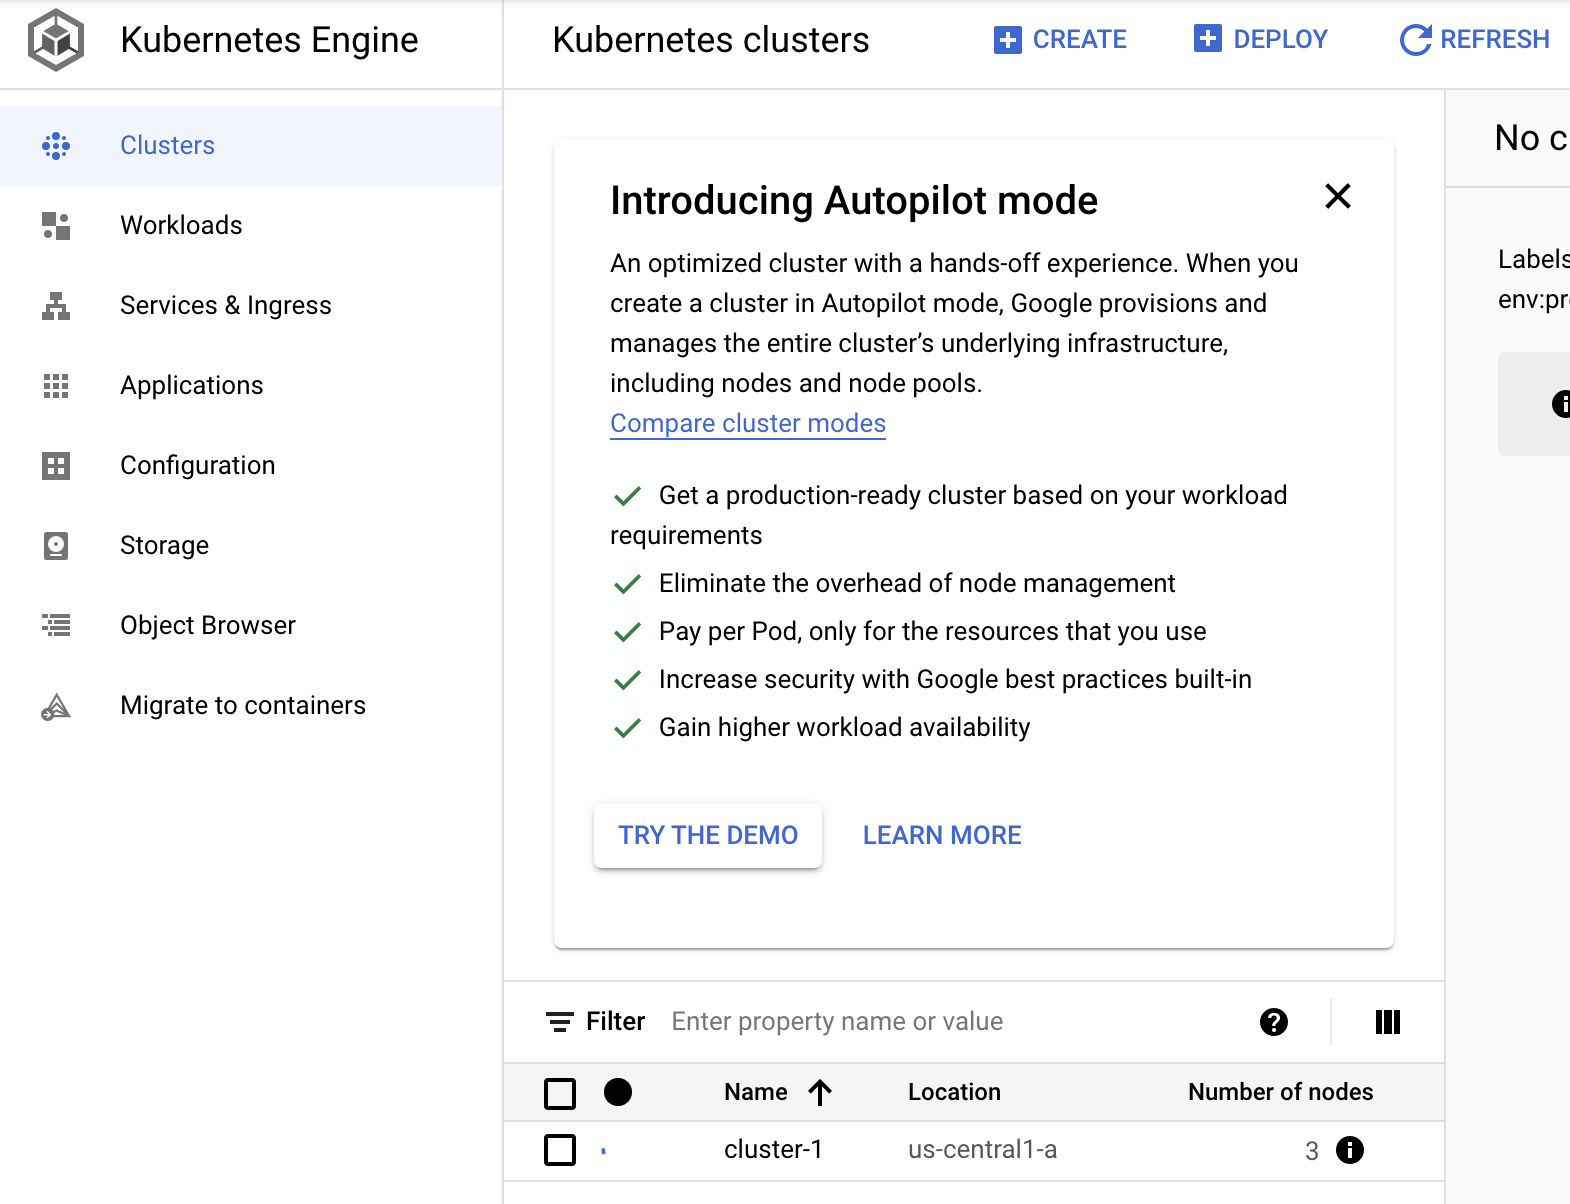Click the plus icon beside CREATE
1570x1204 pixels.
pos(1008,40)
